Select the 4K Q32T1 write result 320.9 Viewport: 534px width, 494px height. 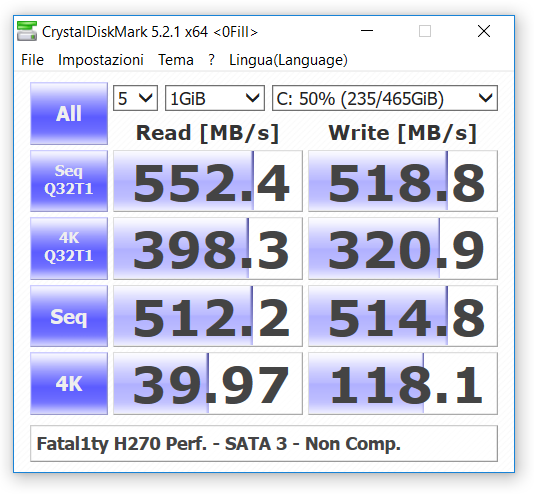click(x=403, y=248)
